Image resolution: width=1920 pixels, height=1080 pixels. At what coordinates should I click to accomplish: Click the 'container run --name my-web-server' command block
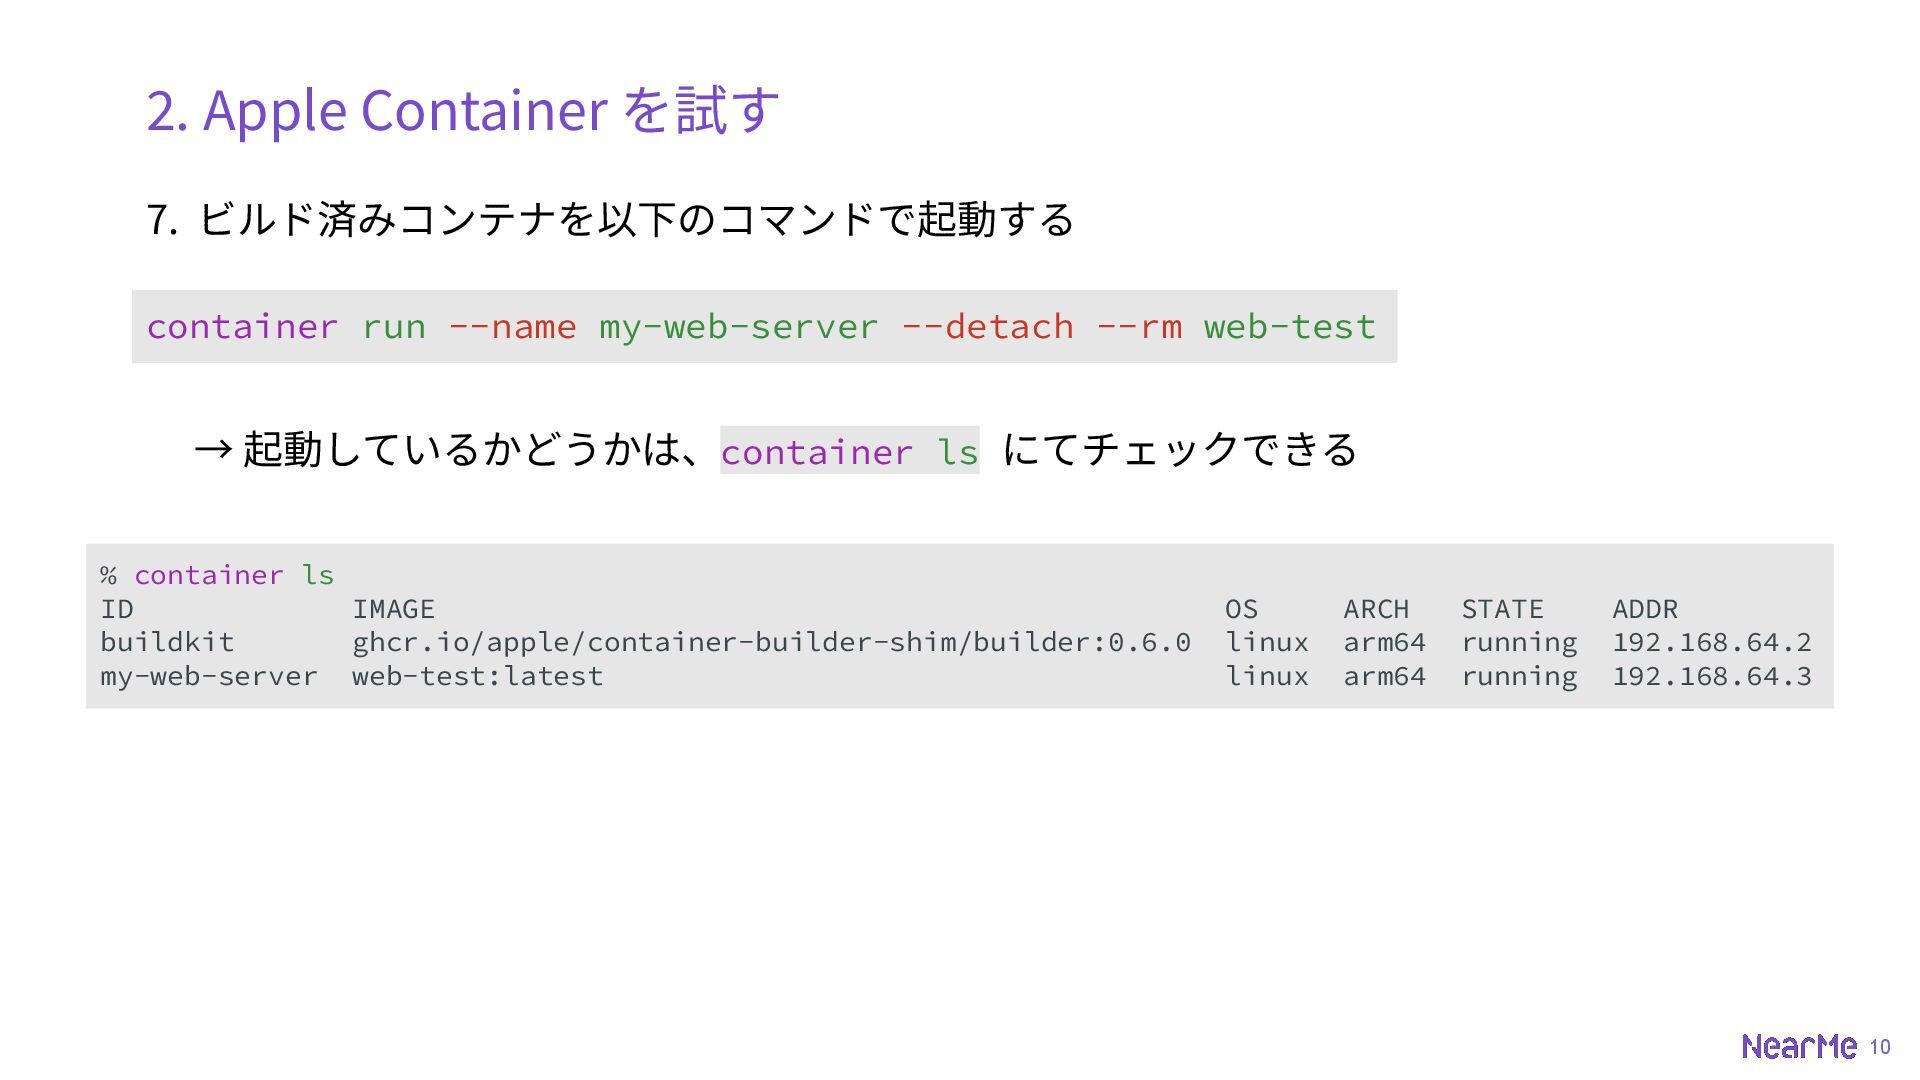764,327
